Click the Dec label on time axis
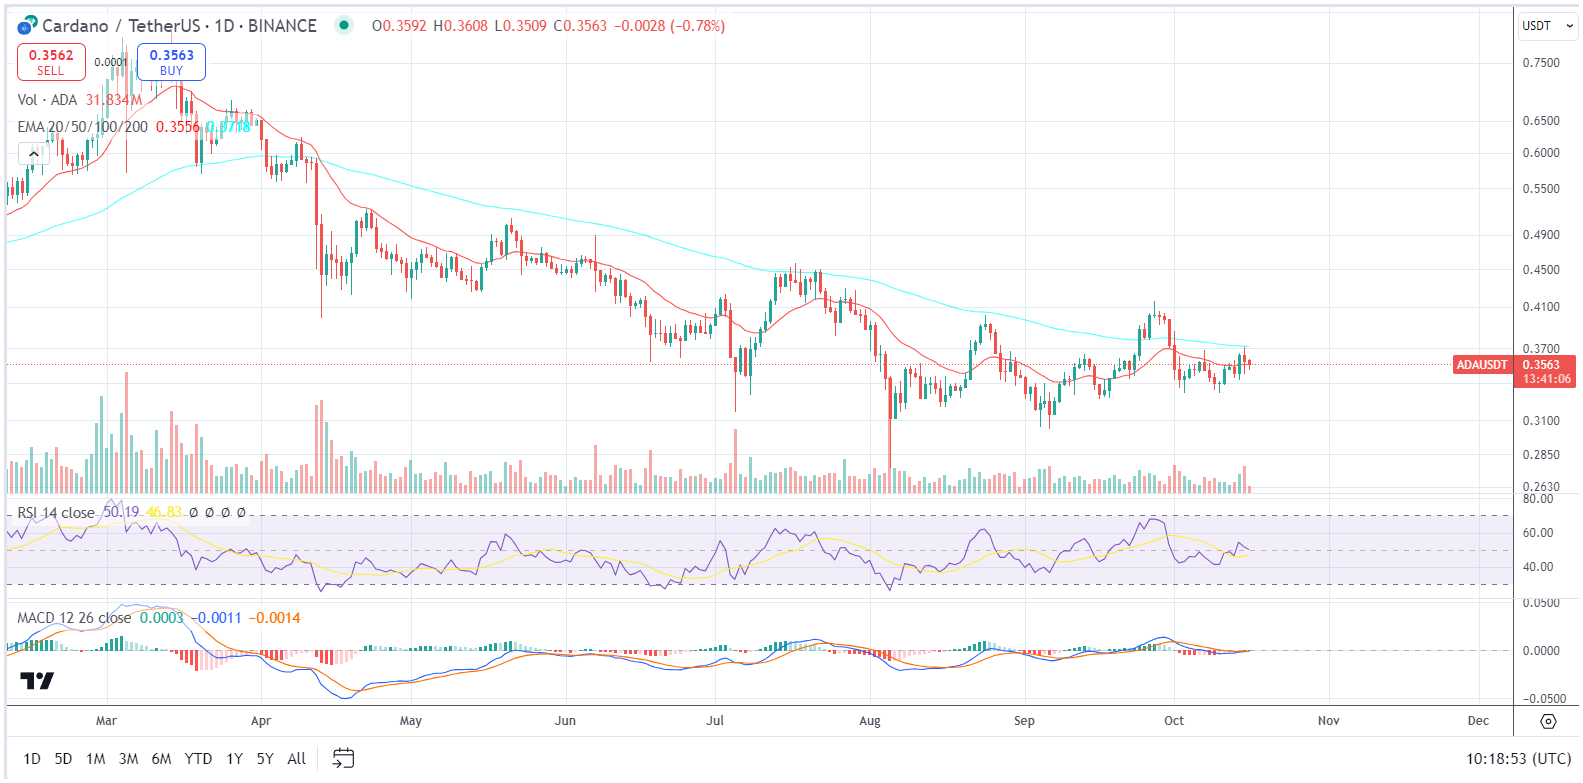This screenshot has width=1583, height=783. (x=1478, y=721)
